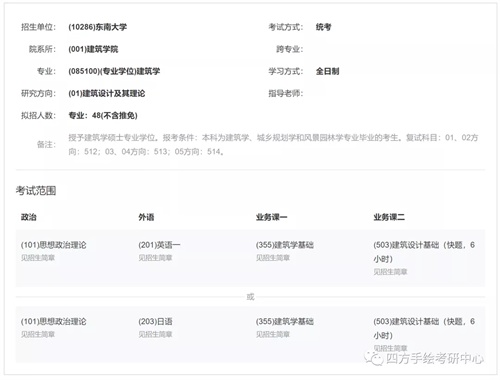The image size is (500, 380).
Task: Click the 外语 column header
Action: point(146,217)
